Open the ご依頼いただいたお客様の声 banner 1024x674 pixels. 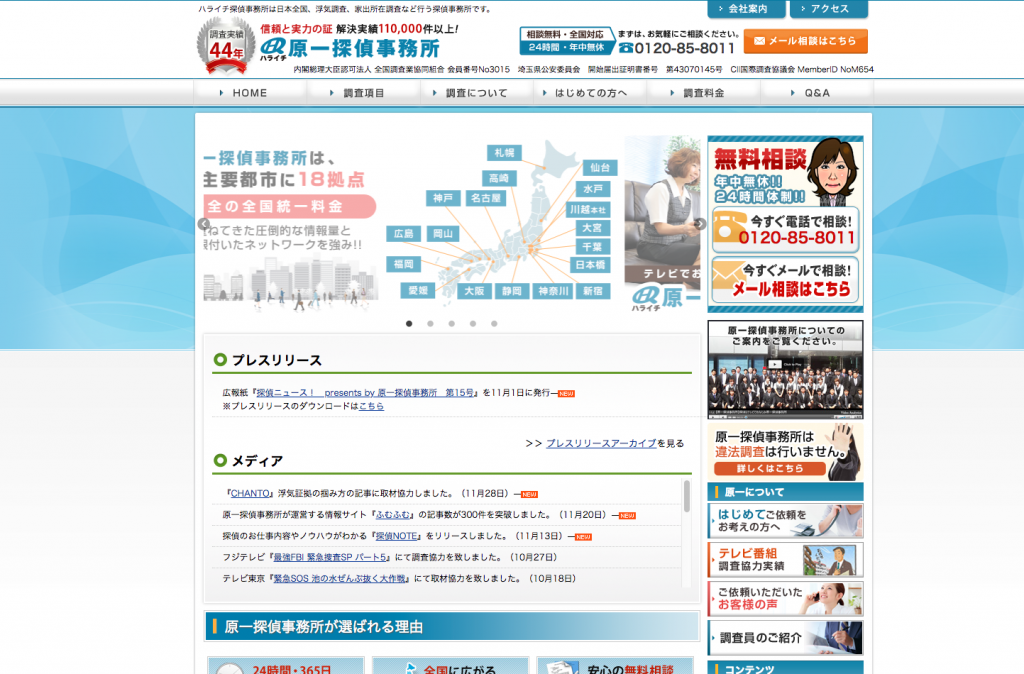(785, 599)
